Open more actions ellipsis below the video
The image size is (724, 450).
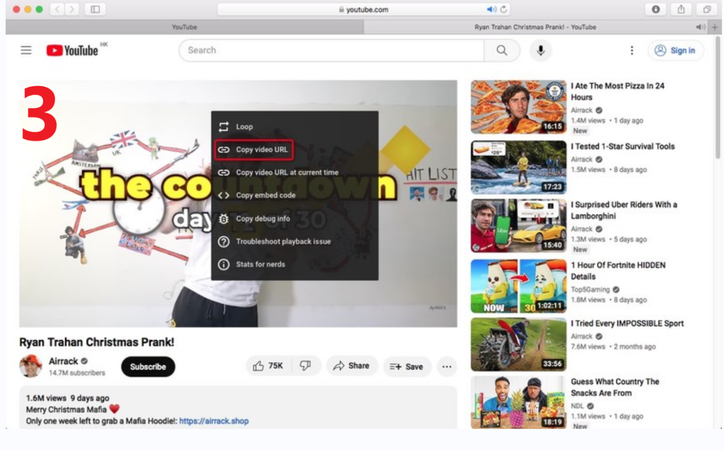446,366
